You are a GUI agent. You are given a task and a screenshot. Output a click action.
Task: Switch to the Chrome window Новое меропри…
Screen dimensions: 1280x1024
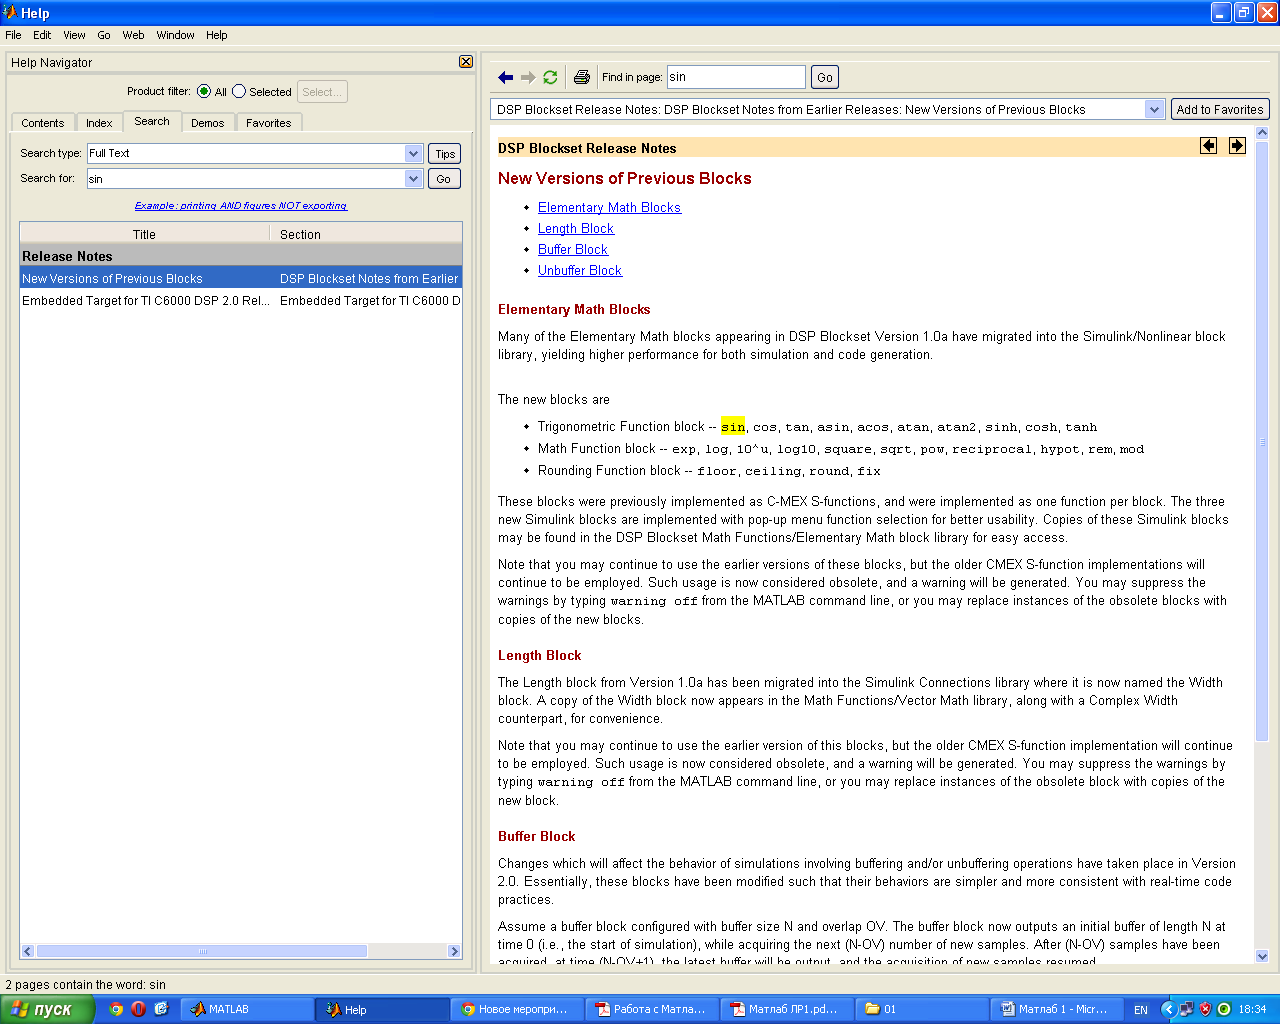[518, 1009]
